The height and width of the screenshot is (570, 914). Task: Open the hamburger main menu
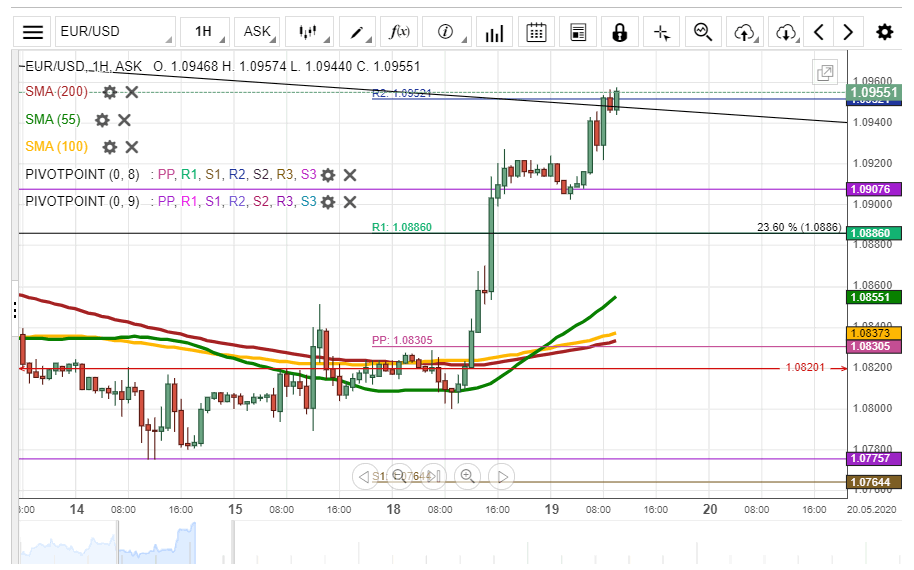pyautogui.click(x=33, y=31)
